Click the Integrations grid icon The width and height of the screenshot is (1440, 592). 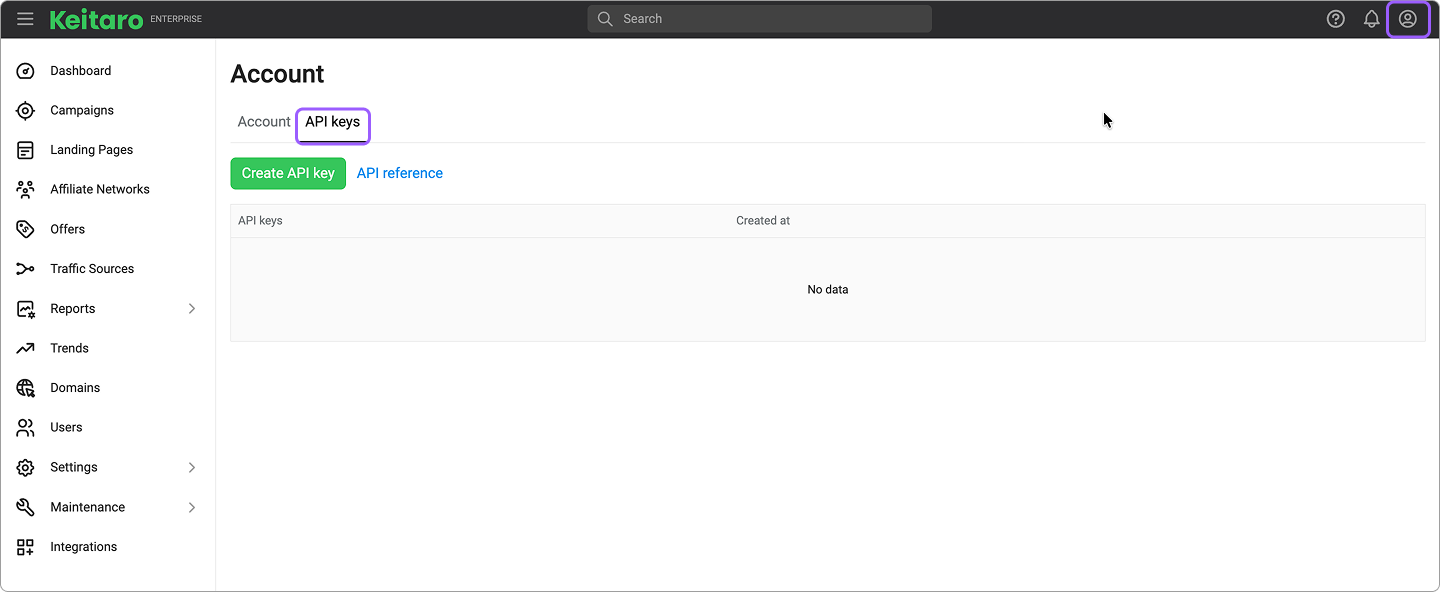pyautogui.click(x=26, y=547)
